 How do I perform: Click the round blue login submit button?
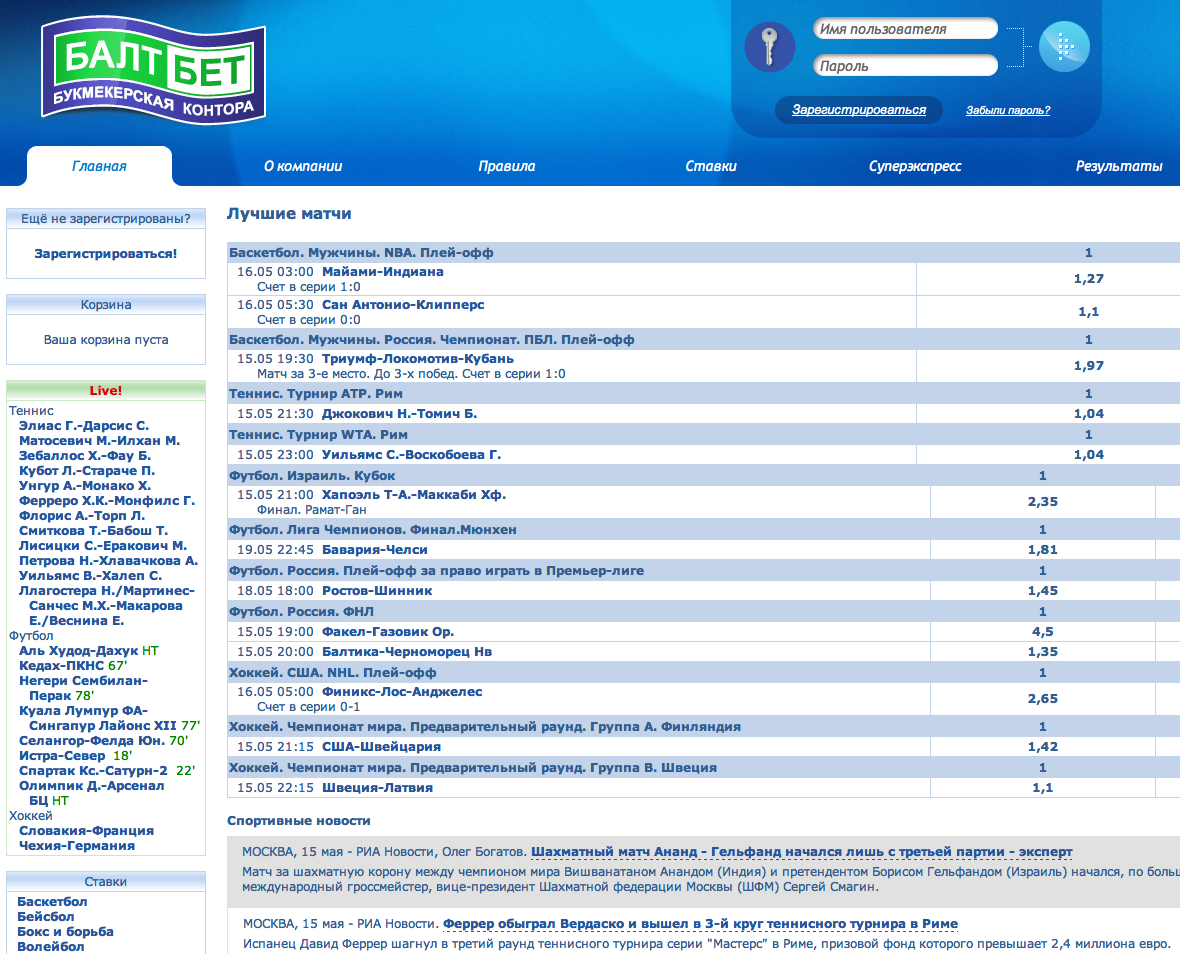point(1064,47)
